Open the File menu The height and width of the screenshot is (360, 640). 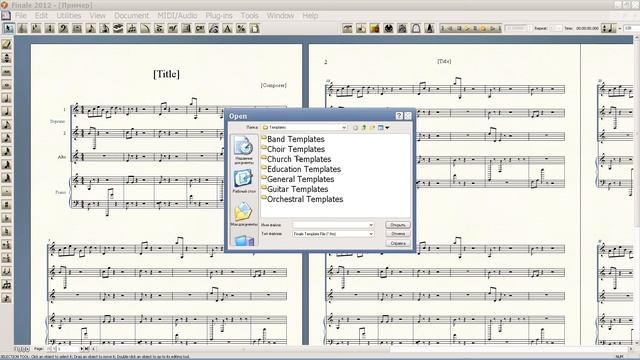[x=20, y=16]
